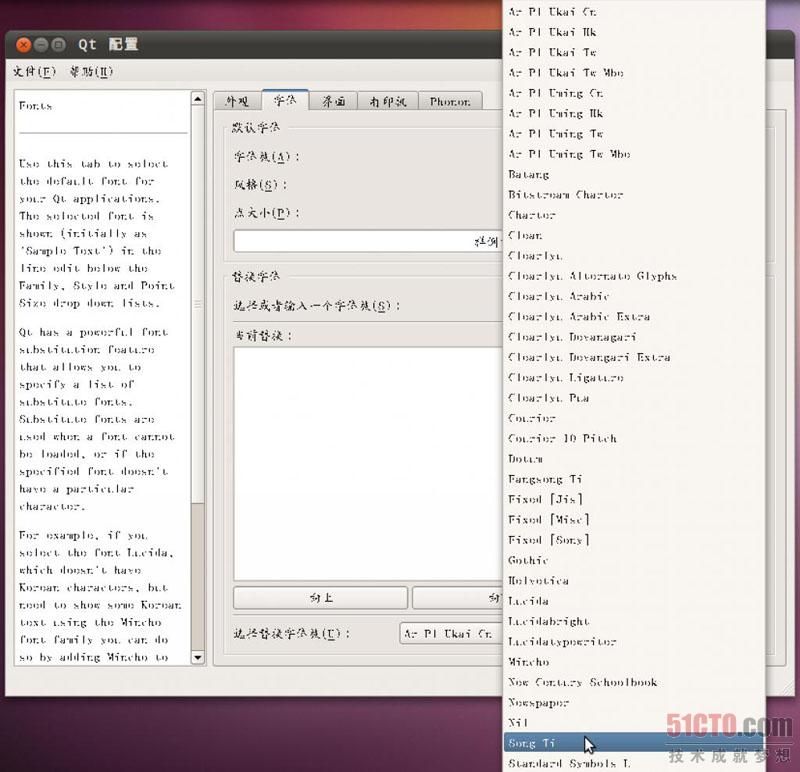
Task: Select AR PL UKai HK from font list
Action: click(634, 32)
